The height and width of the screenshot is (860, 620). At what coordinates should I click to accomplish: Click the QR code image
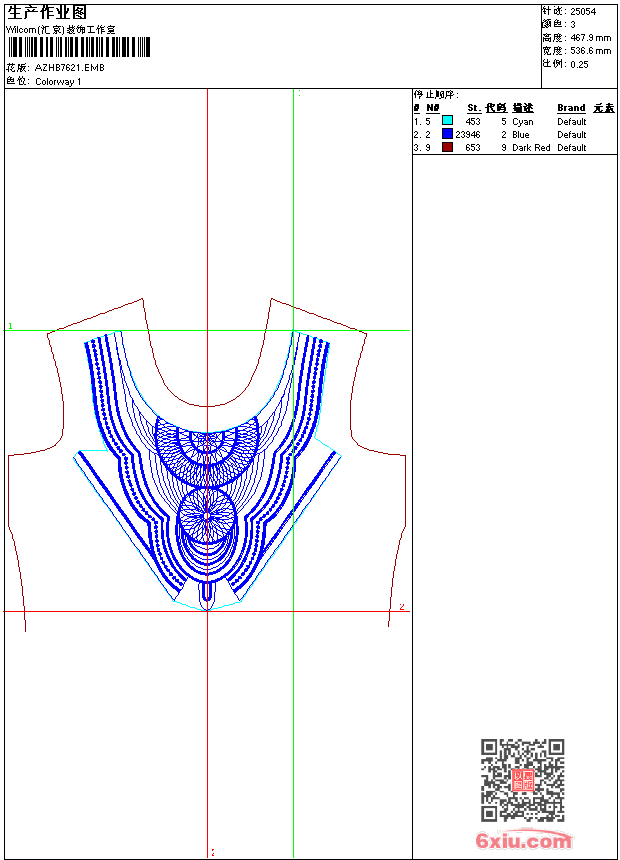click(523, 780)
